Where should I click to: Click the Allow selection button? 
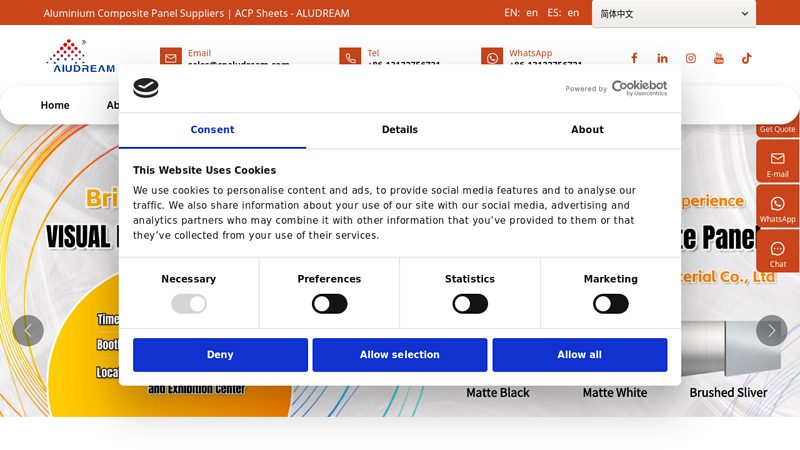click(x=400, y=355)
